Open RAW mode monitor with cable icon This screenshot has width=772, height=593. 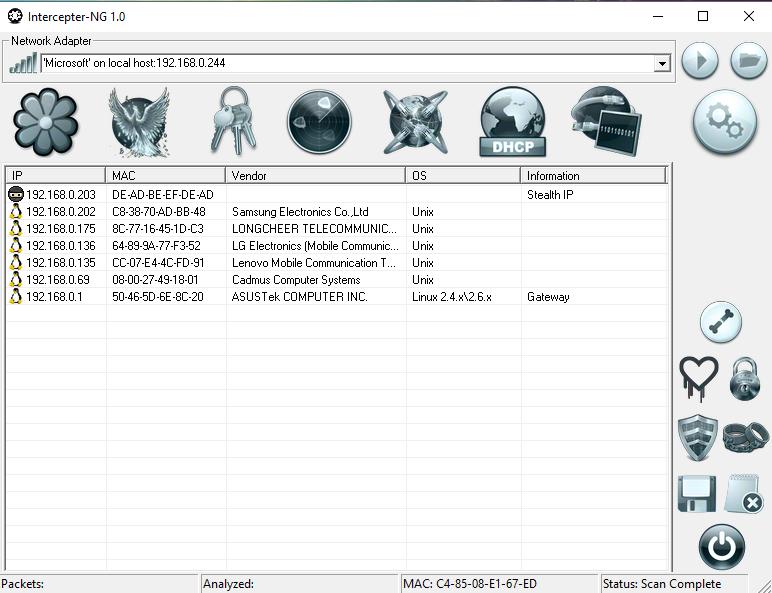click(606, 121)
